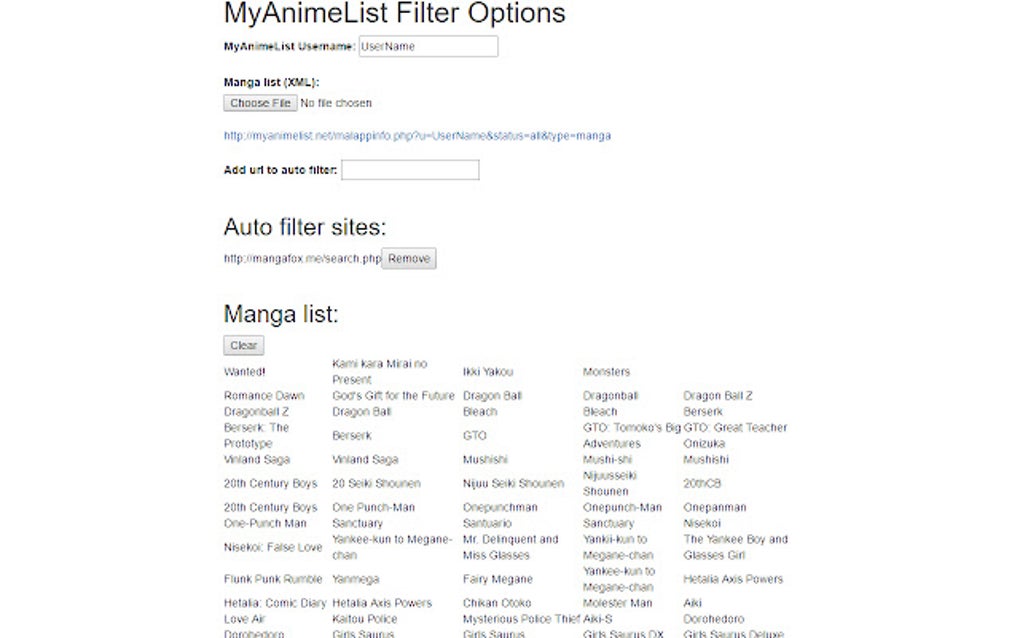Viewport: 1020px width, 638px height.
Task: Select Berserk: The Prototype in the list
Action: [253, 435]
